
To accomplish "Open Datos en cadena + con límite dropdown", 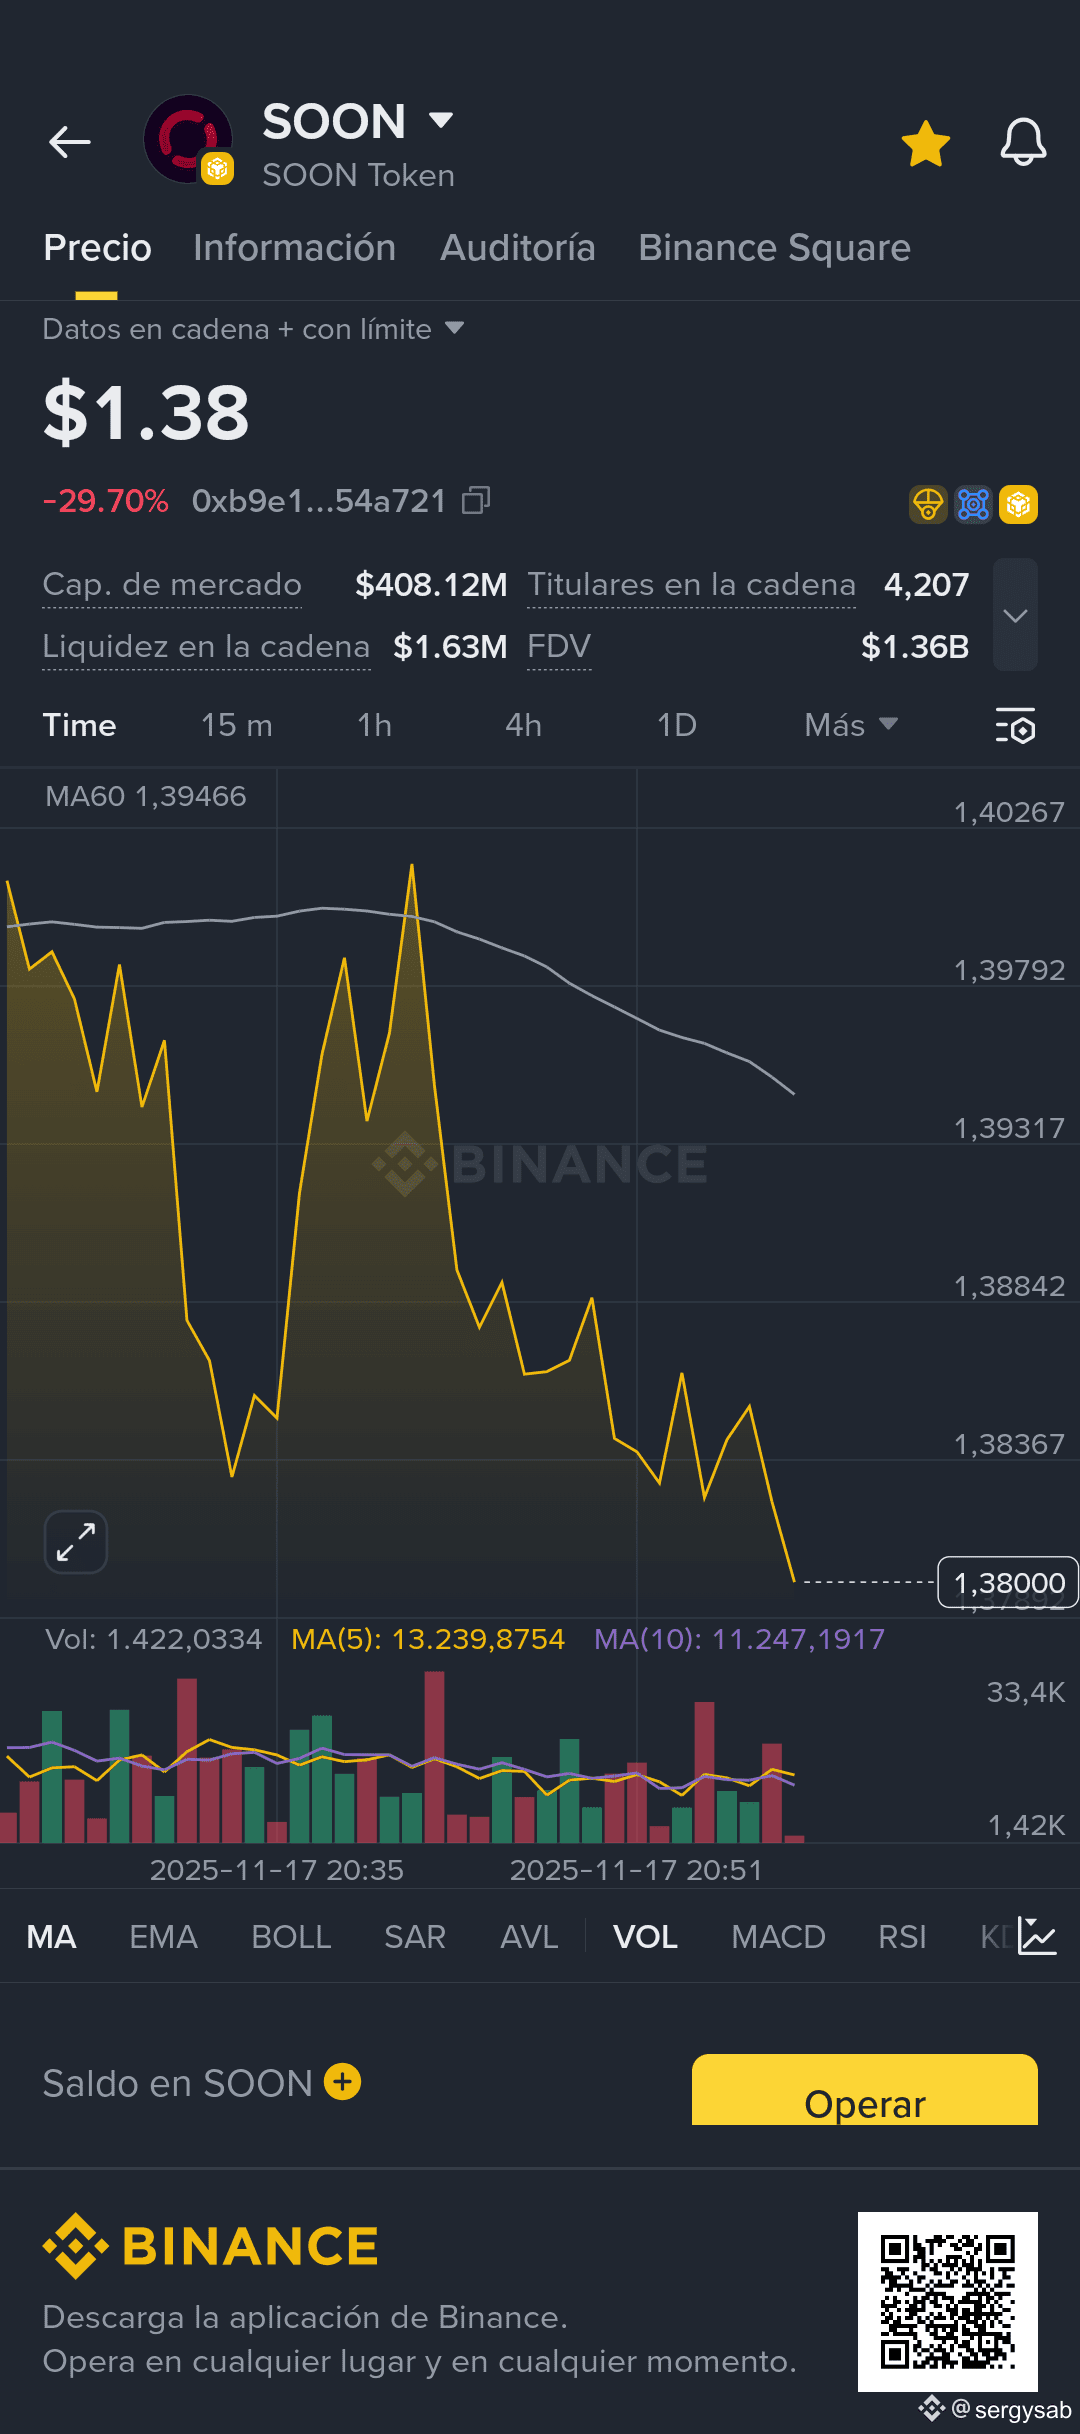I will [253, 329].
